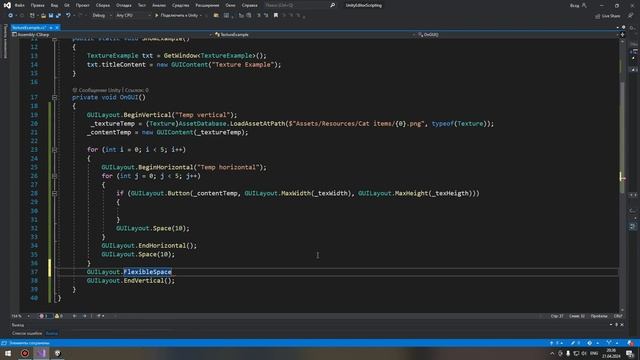Click the search magnifier icon
Screen dimensions: 640x360
coord(332,5)
